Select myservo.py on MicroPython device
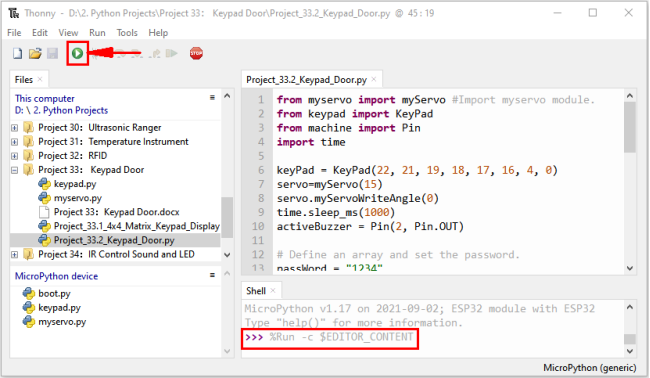650x378 pixels. coord(62,322)
